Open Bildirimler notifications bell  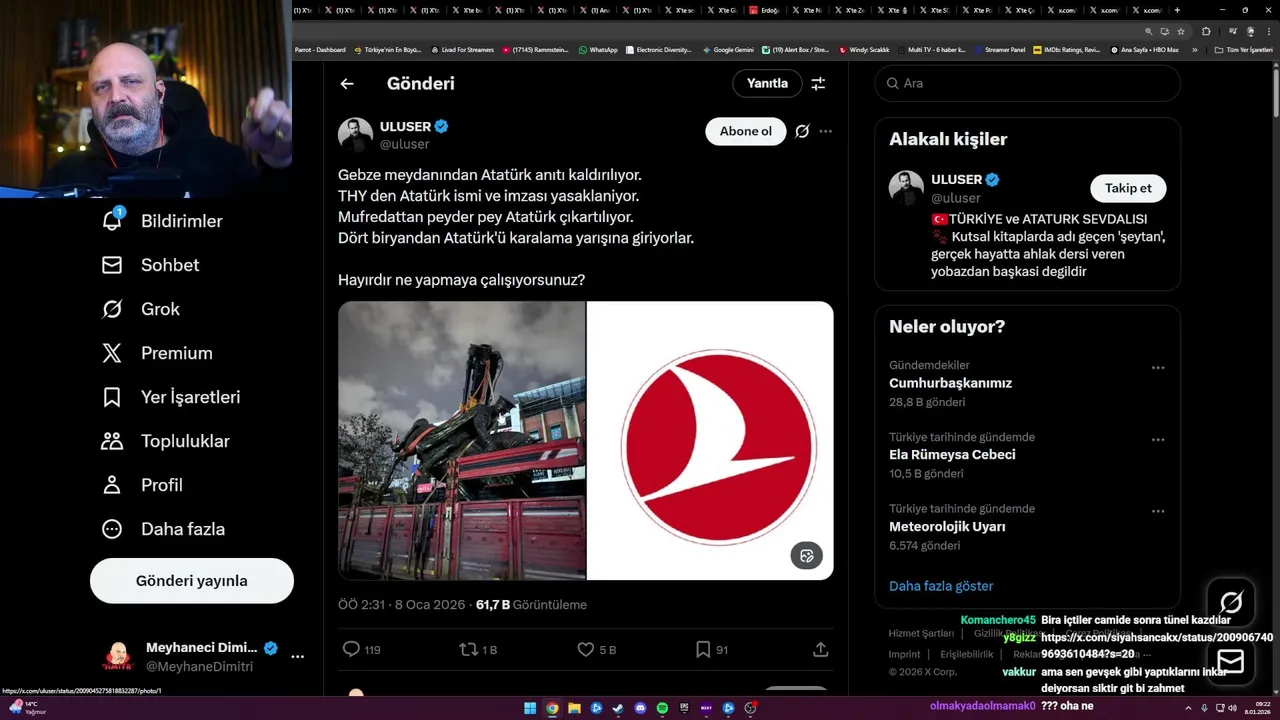point(112,221)
